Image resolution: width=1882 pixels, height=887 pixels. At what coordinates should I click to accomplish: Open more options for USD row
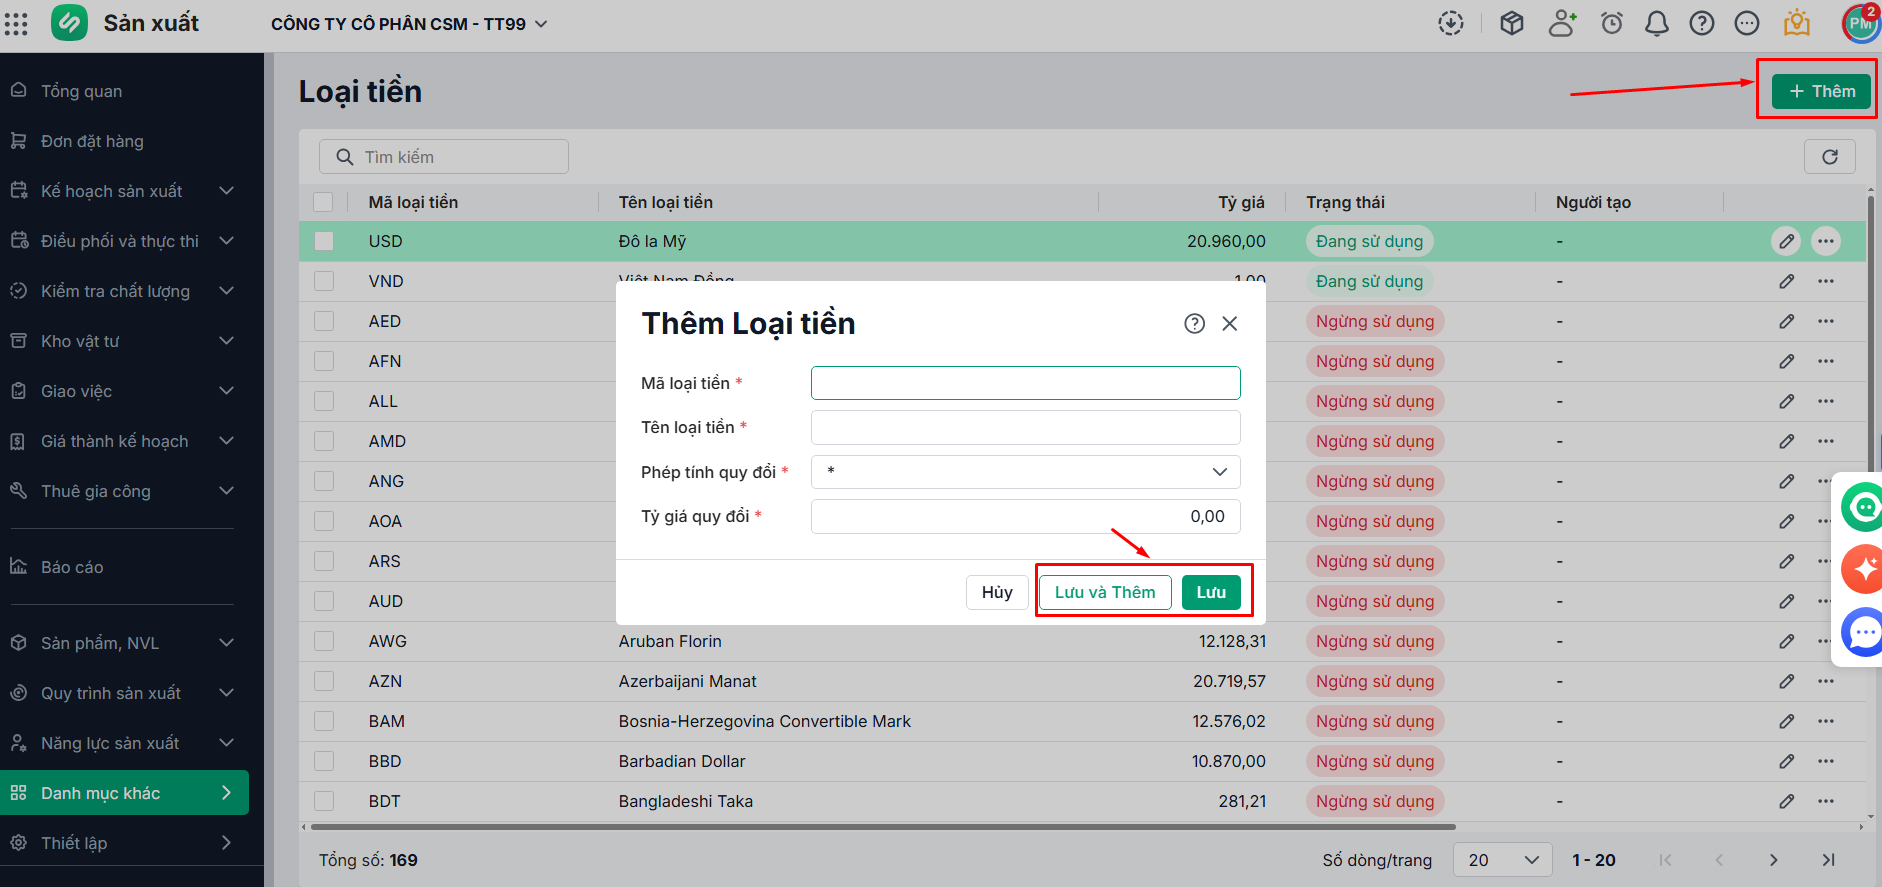(1826, 241)
